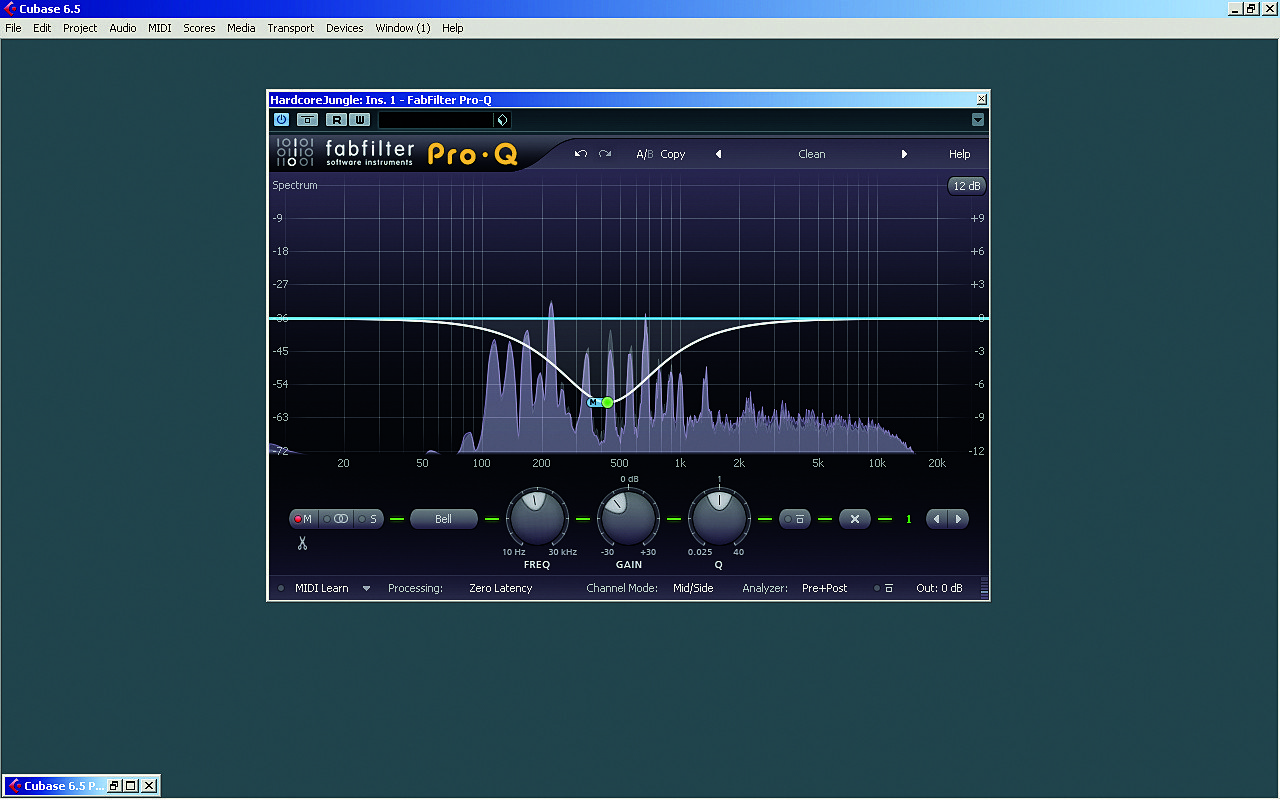Restore the minimized Cubase 6.5 project window
Image resolution: width=1280 pixels, height=800 pixels.
(x=114, y=786)
